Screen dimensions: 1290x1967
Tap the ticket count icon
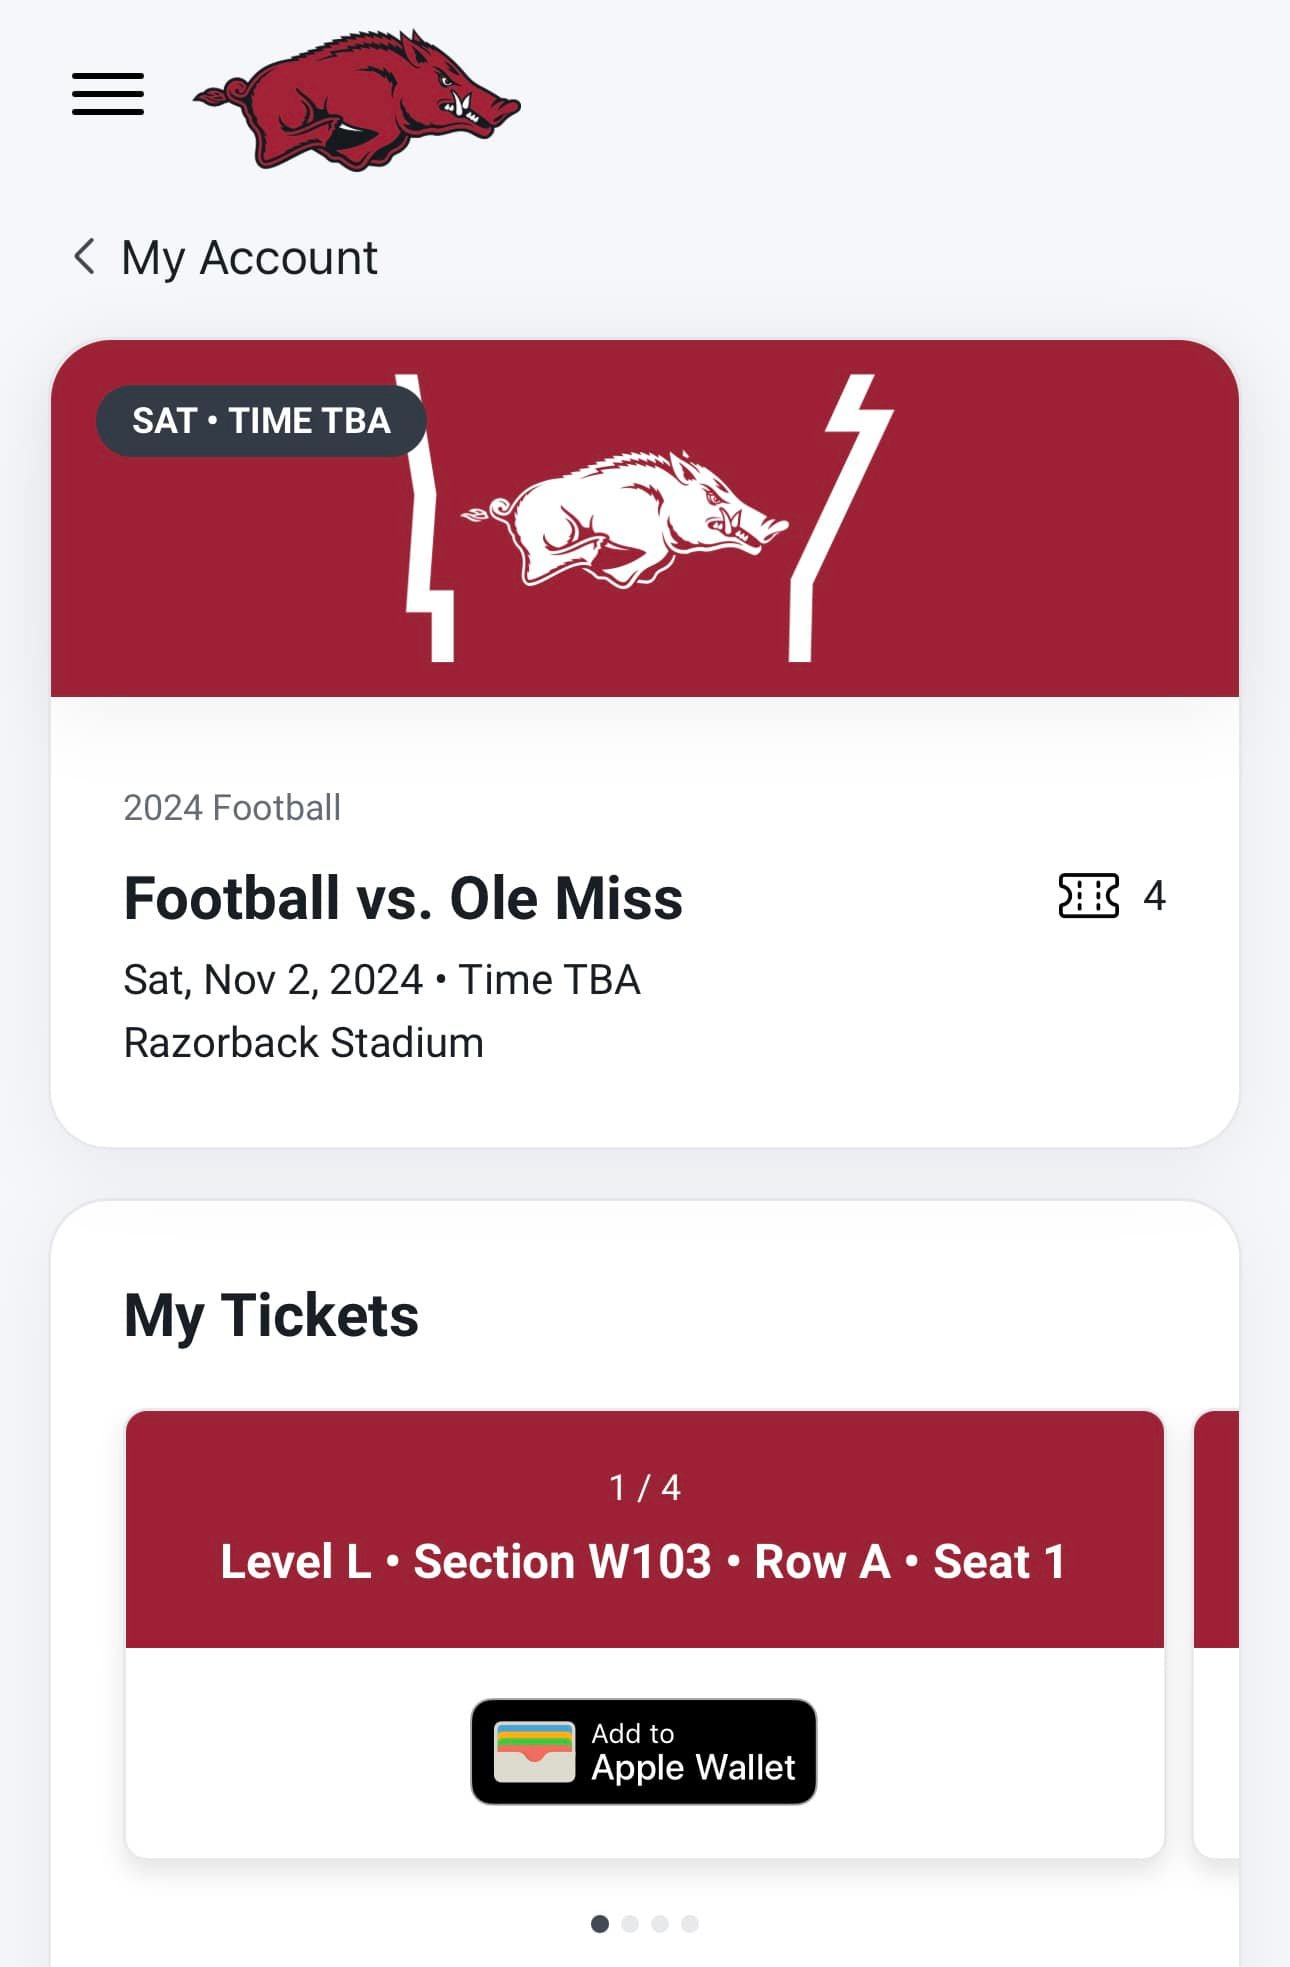coord(1089,895)
